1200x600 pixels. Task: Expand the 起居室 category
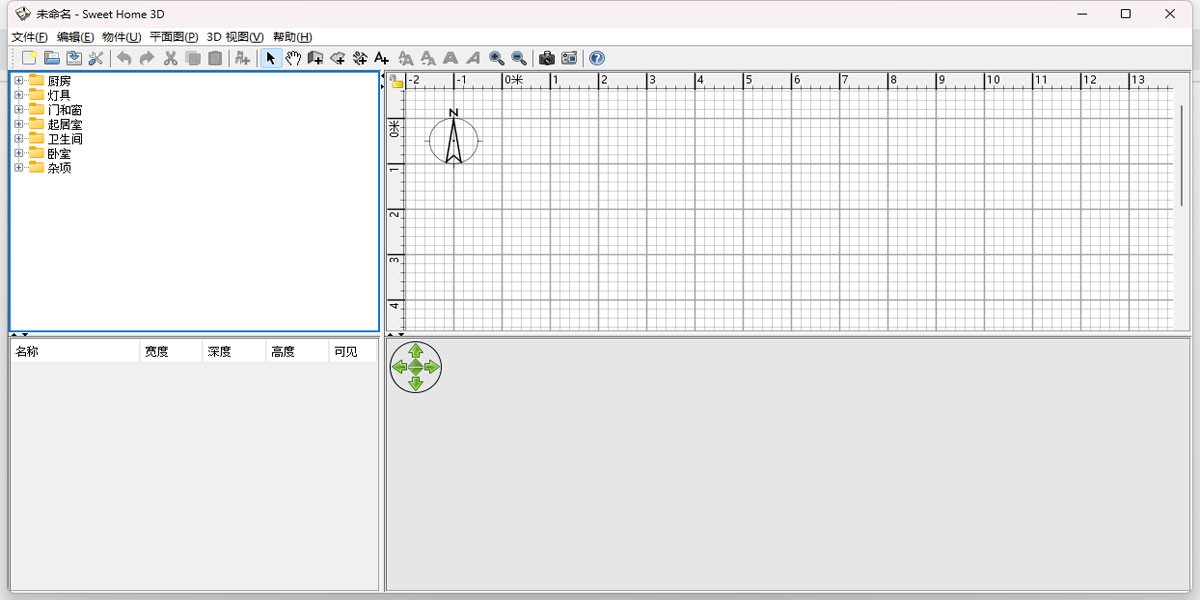18,124
